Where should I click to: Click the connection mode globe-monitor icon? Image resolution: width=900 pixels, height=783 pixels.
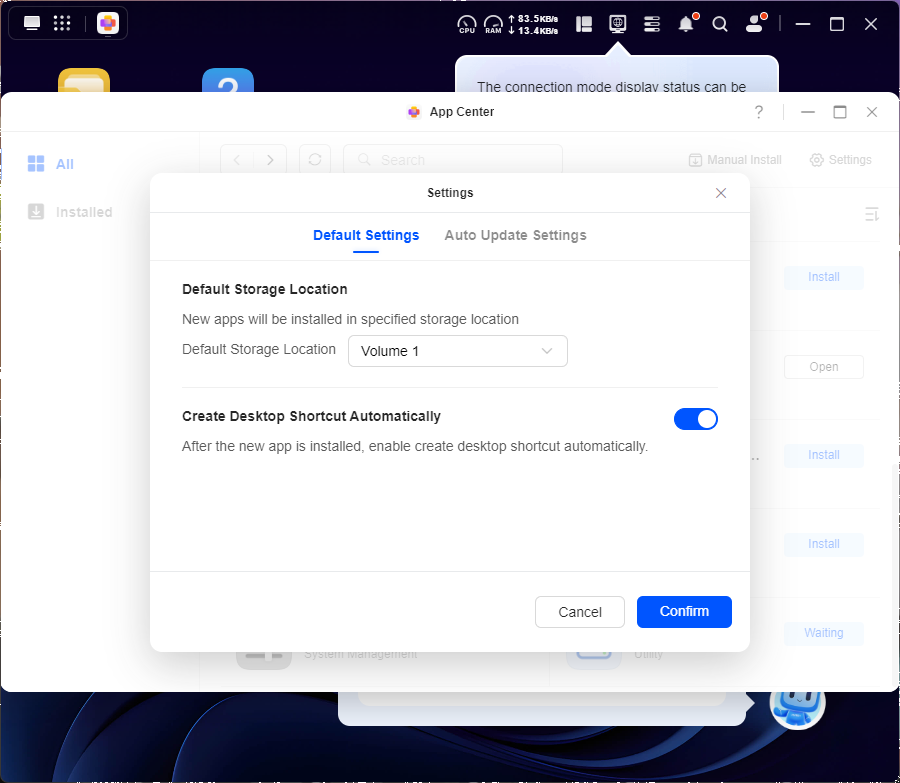(618, 23)
